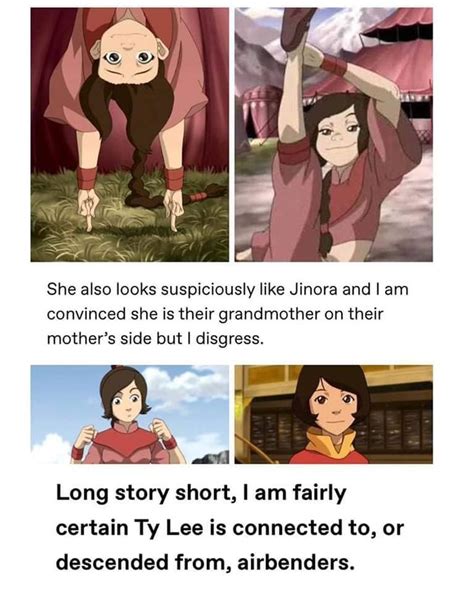The image size is (474, 592).
Task: Open the leg-stretch pose image with tents
Action: coord(334,135)
